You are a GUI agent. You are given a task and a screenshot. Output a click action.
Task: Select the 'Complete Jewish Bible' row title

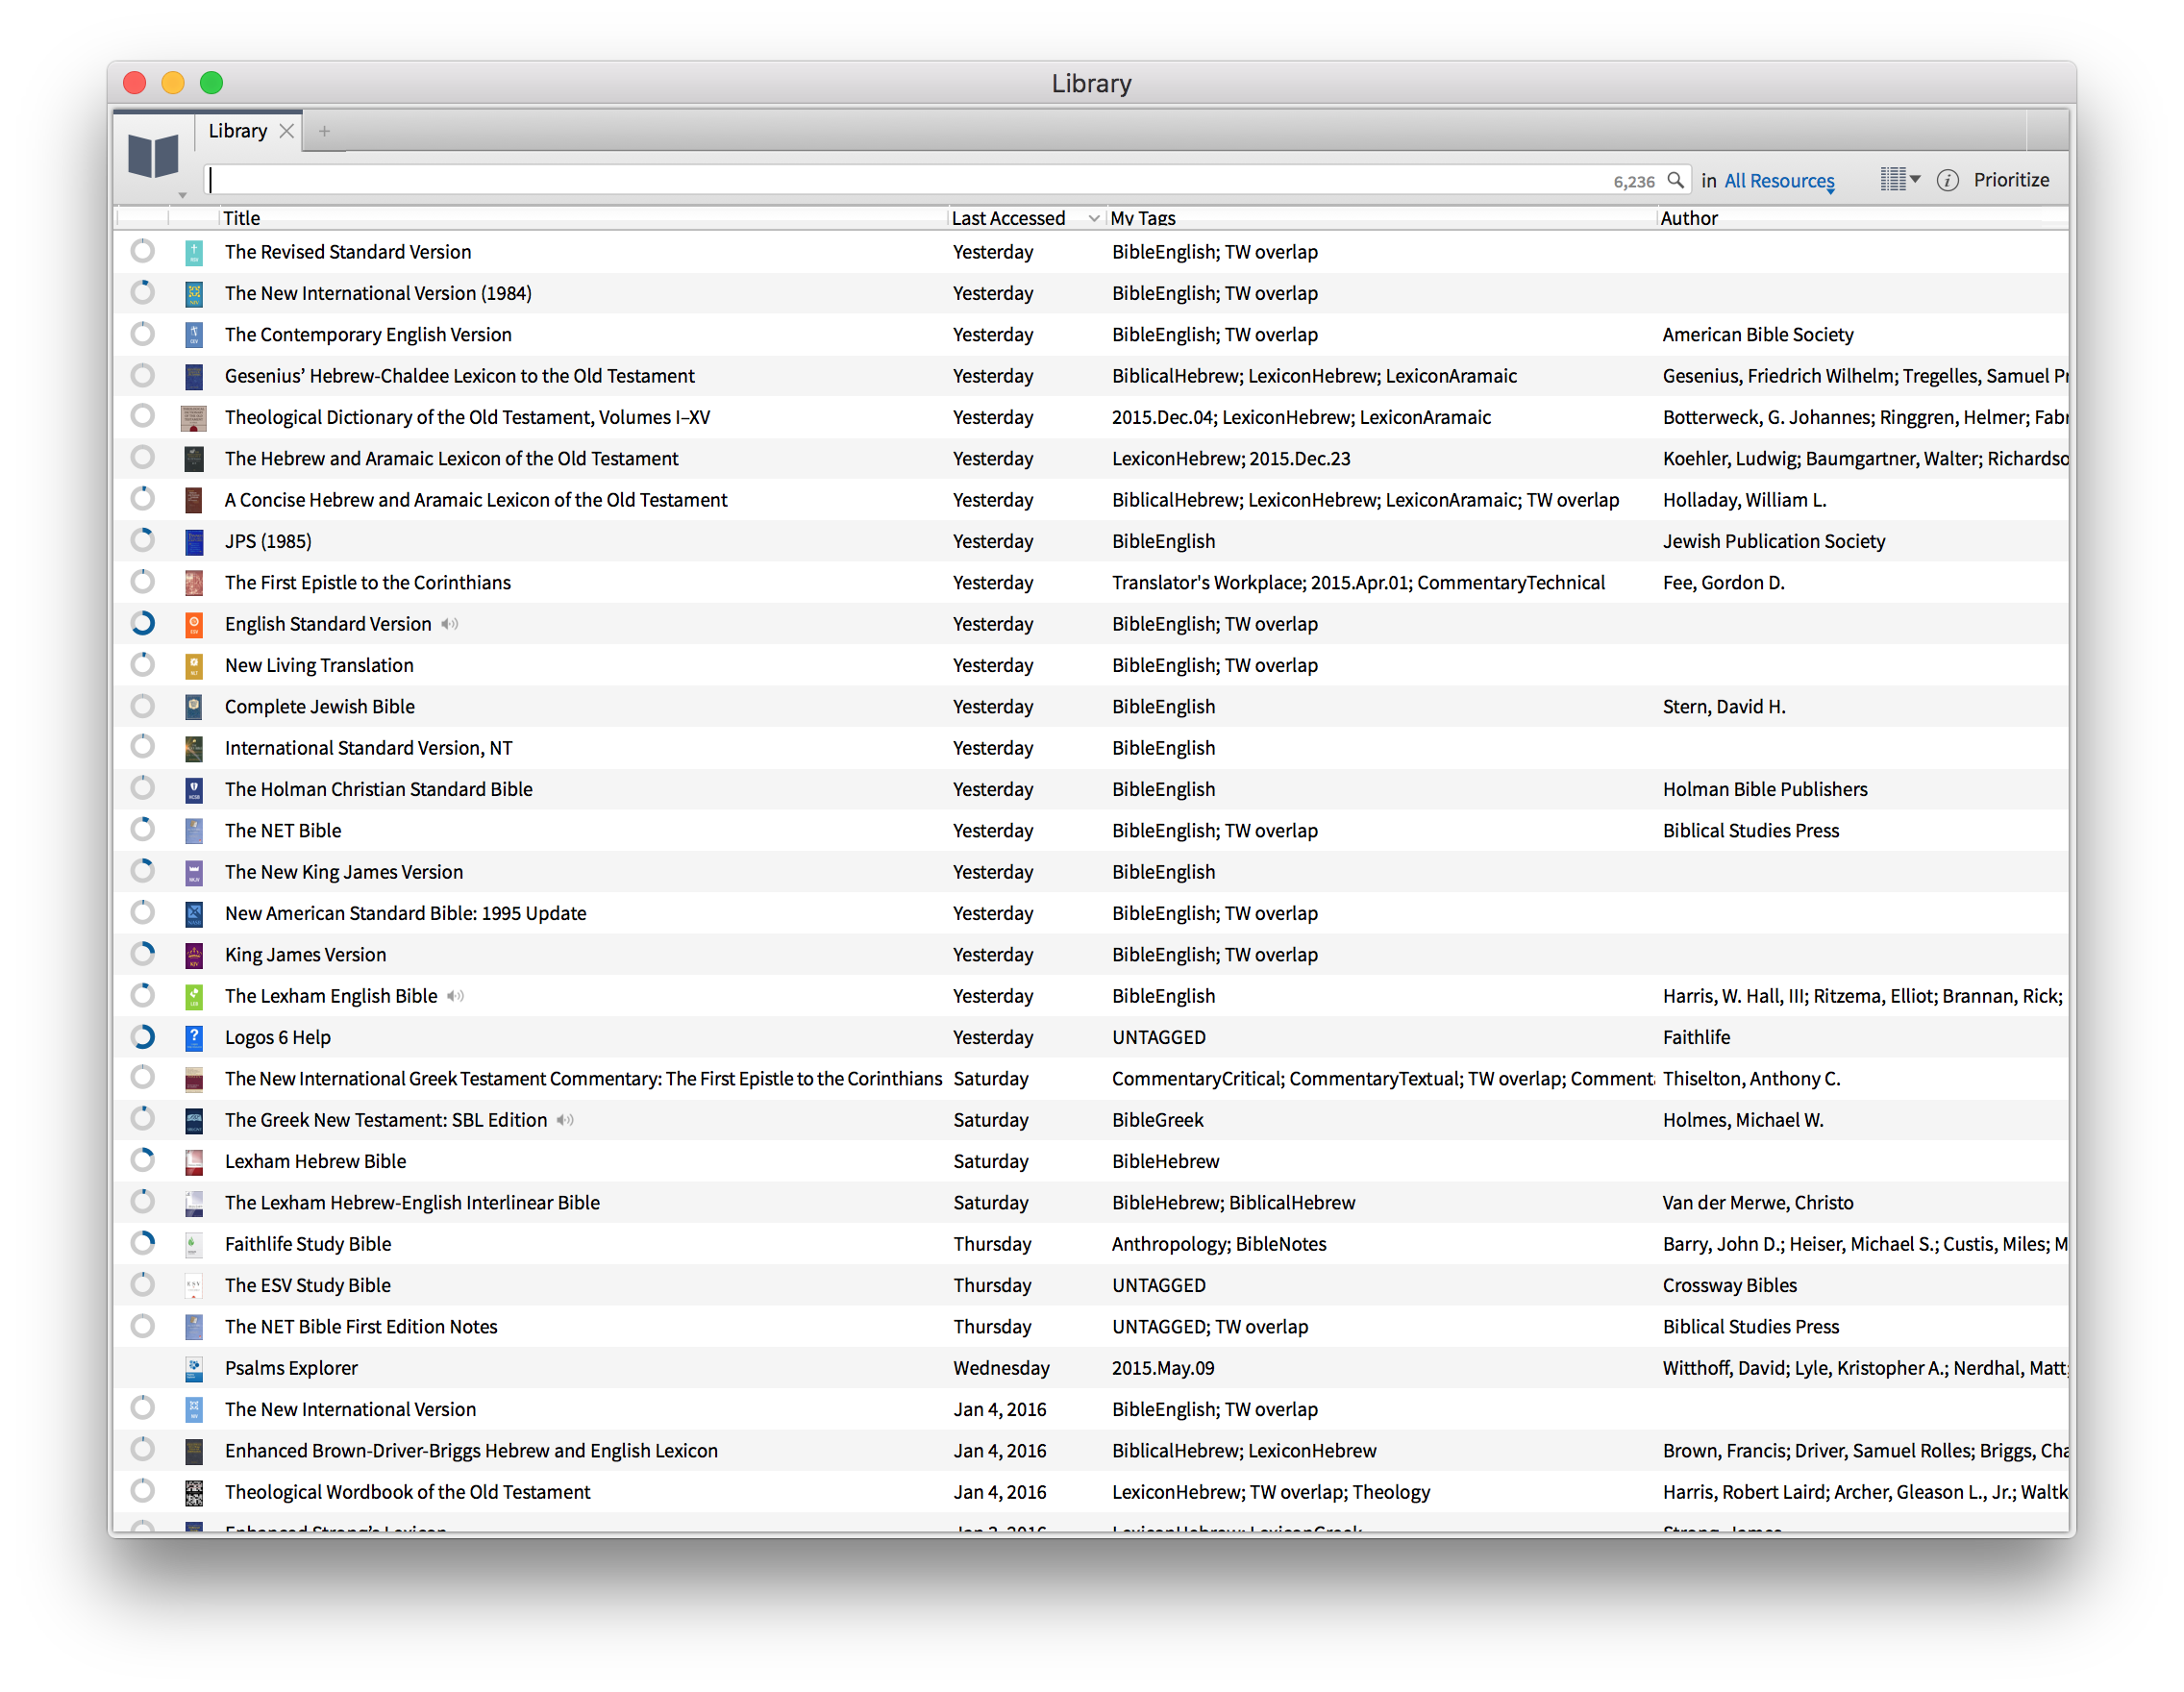(320, 707)
